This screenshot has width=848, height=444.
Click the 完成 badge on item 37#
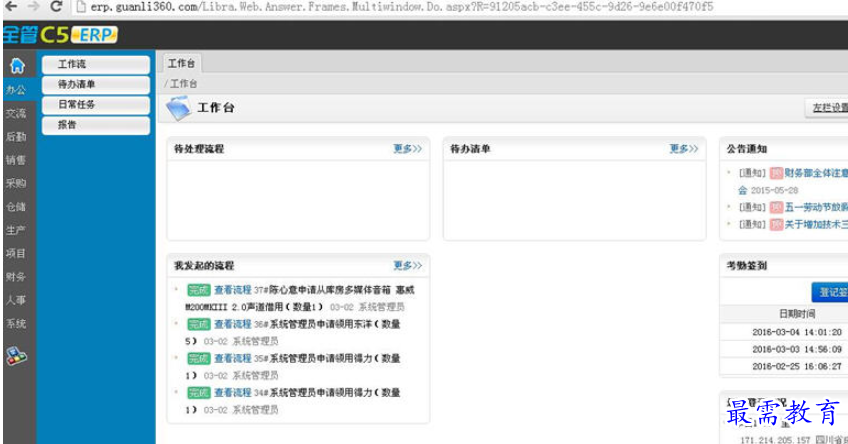pos(198,290)
